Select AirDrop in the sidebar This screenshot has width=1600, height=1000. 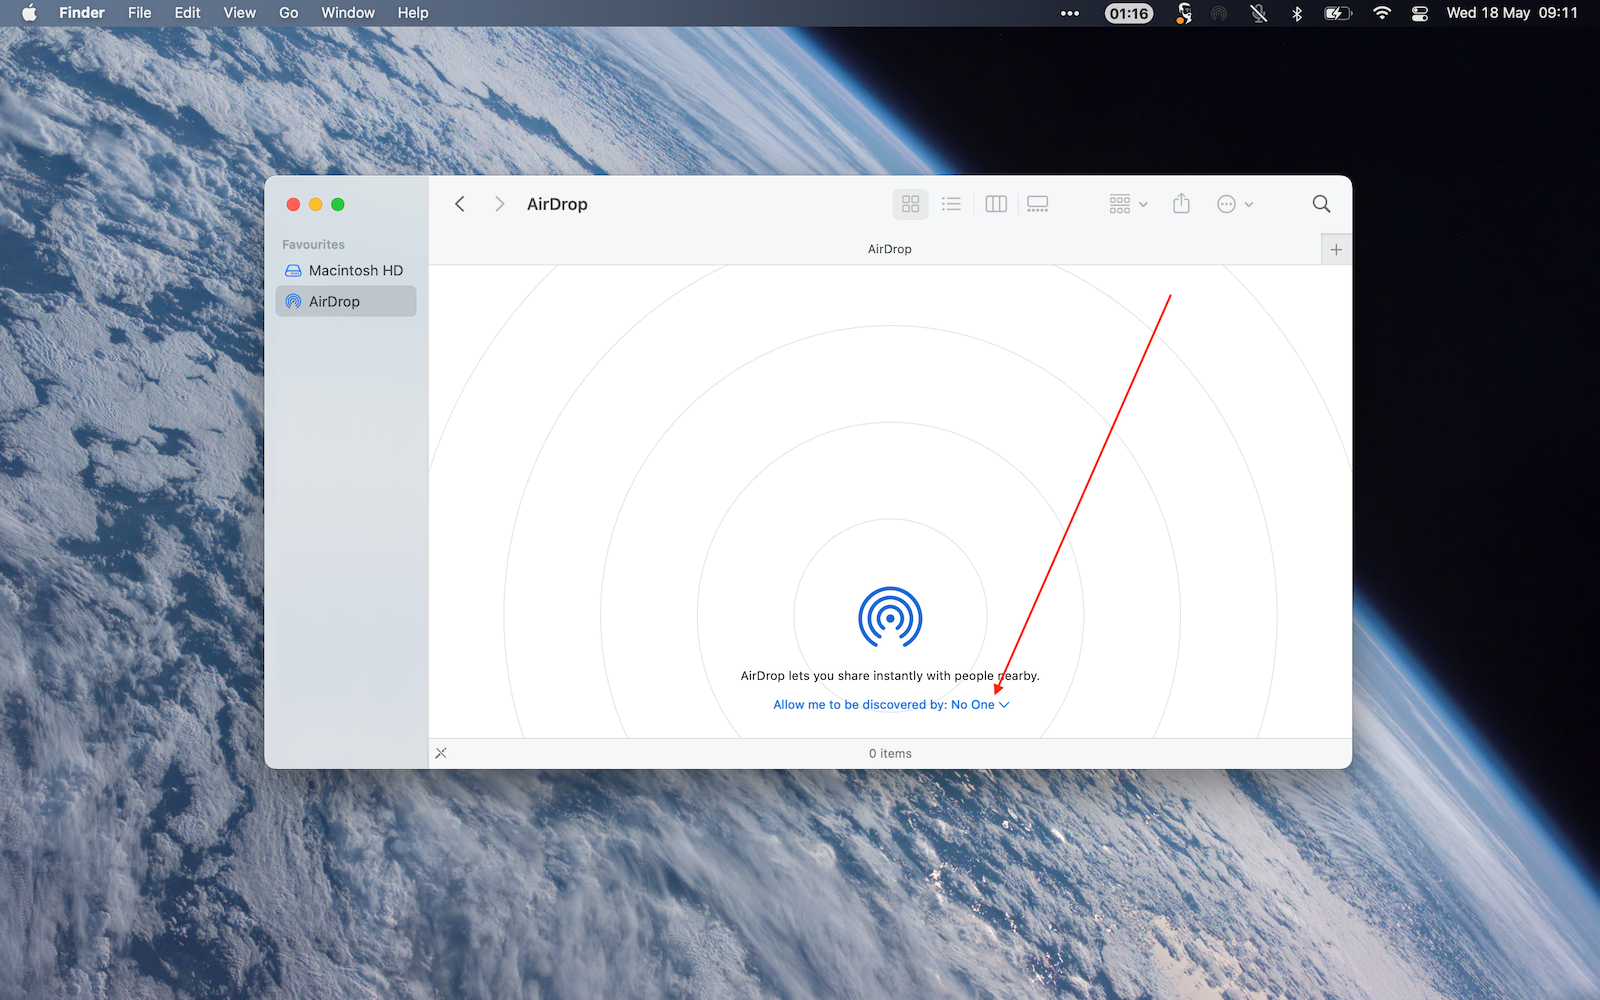(x=346, y=302)
